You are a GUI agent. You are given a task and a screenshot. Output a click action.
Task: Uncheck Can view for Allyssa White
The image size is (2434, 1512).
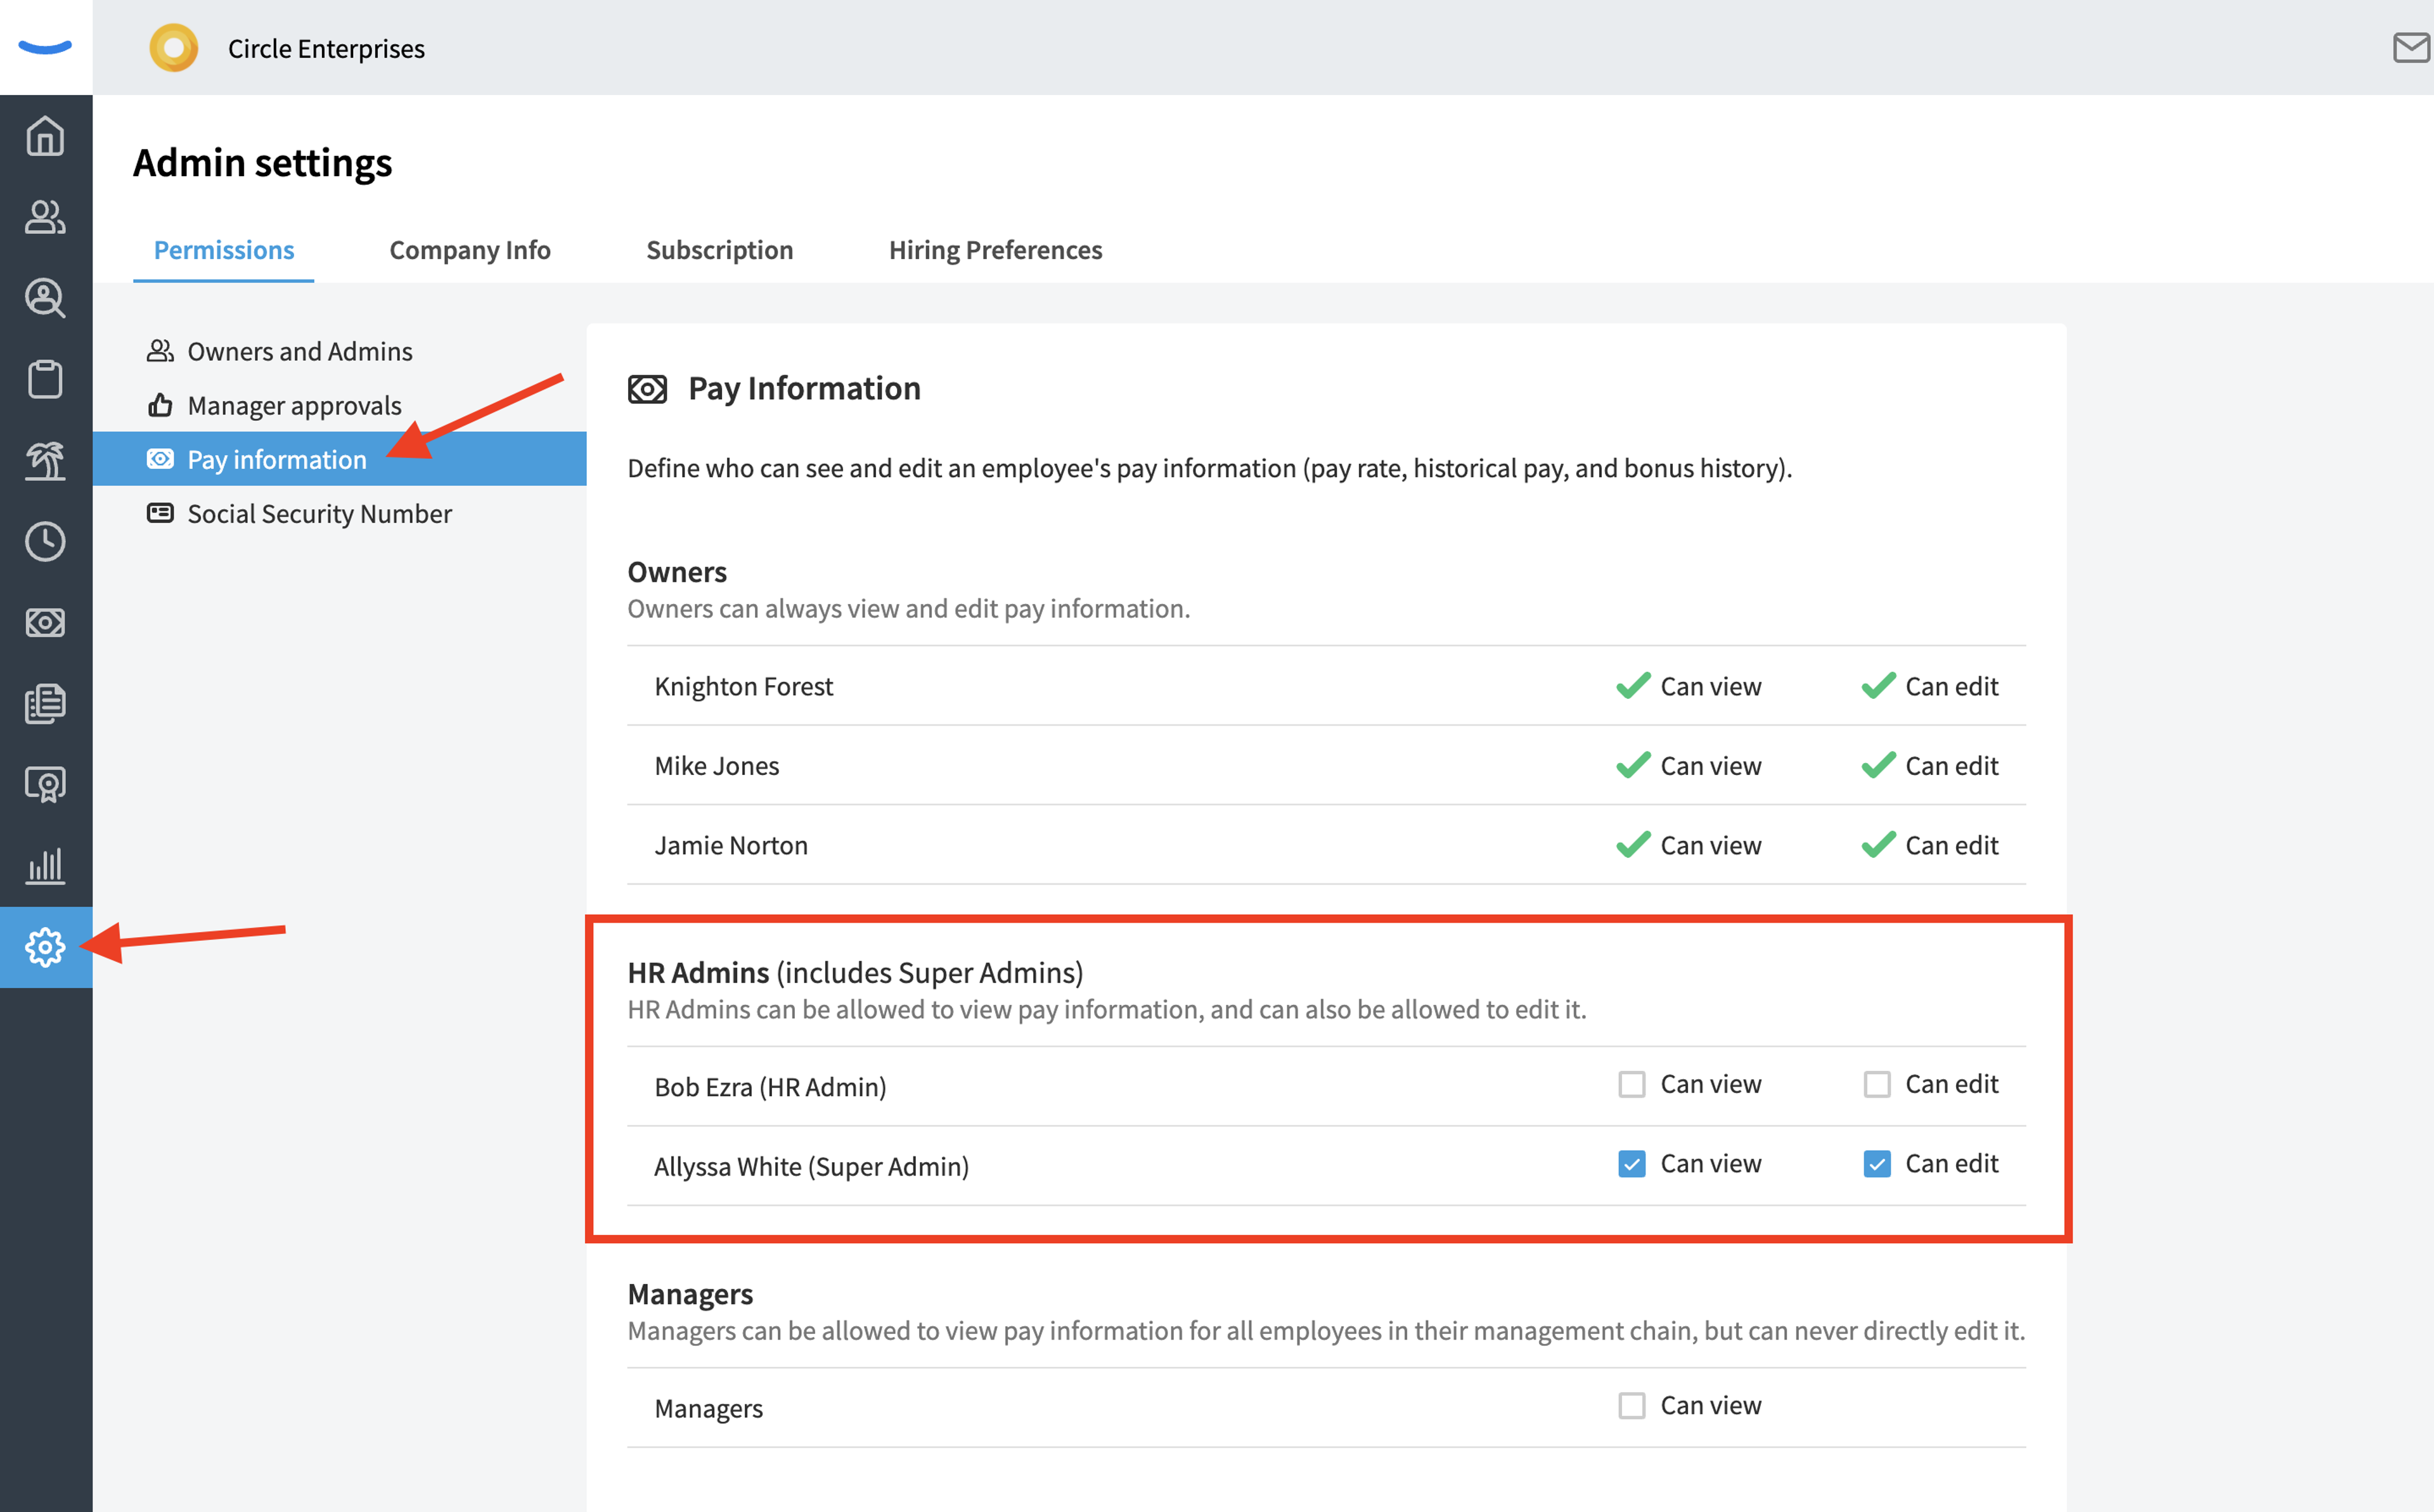(x=1632, y=1164)
